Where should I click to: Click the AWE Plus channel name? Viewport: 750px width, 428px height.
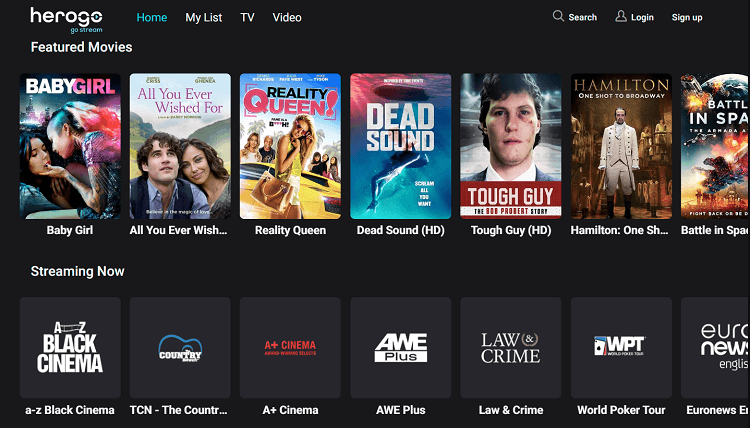400,410
